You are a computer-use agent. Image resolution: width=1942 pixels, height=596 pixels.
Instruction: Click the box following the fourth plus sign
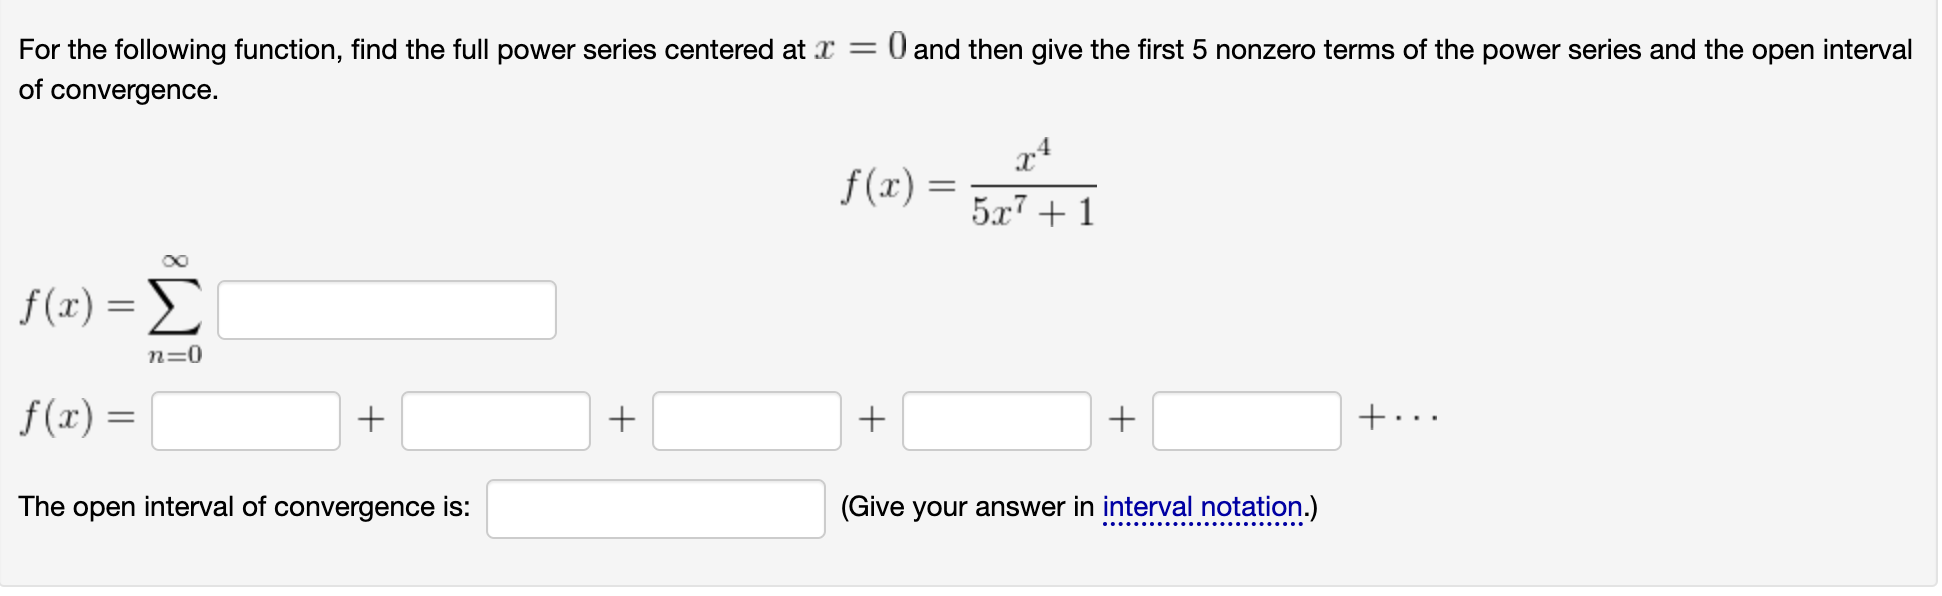pos(1247,421)
